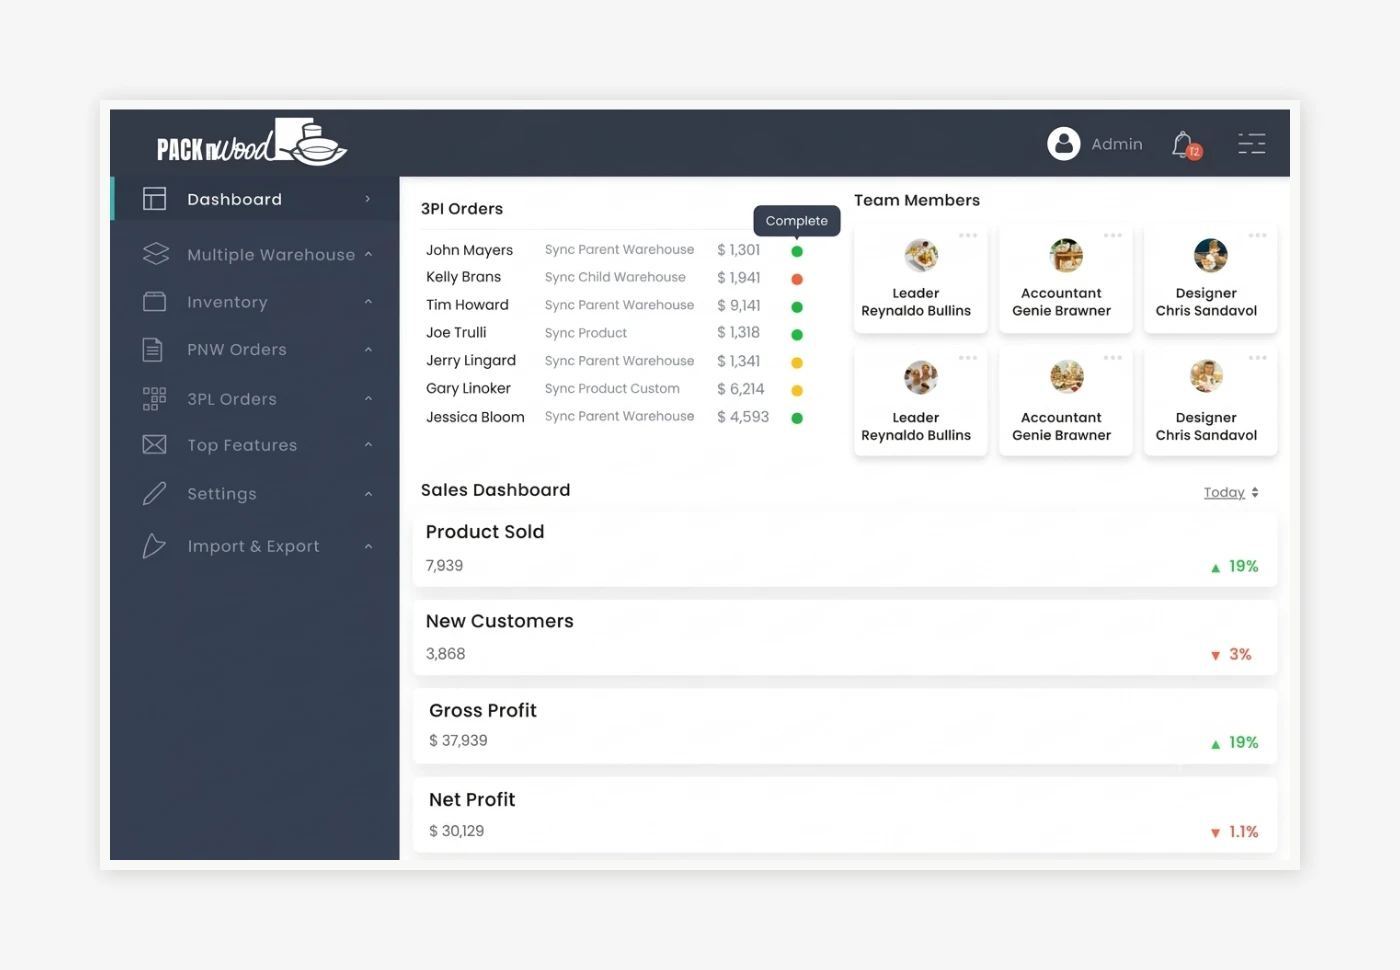Click Jerry Lingard yellow status dot
Viewport: 1400px width, 970px height.
pyautogui.click(x=797, y=363)
